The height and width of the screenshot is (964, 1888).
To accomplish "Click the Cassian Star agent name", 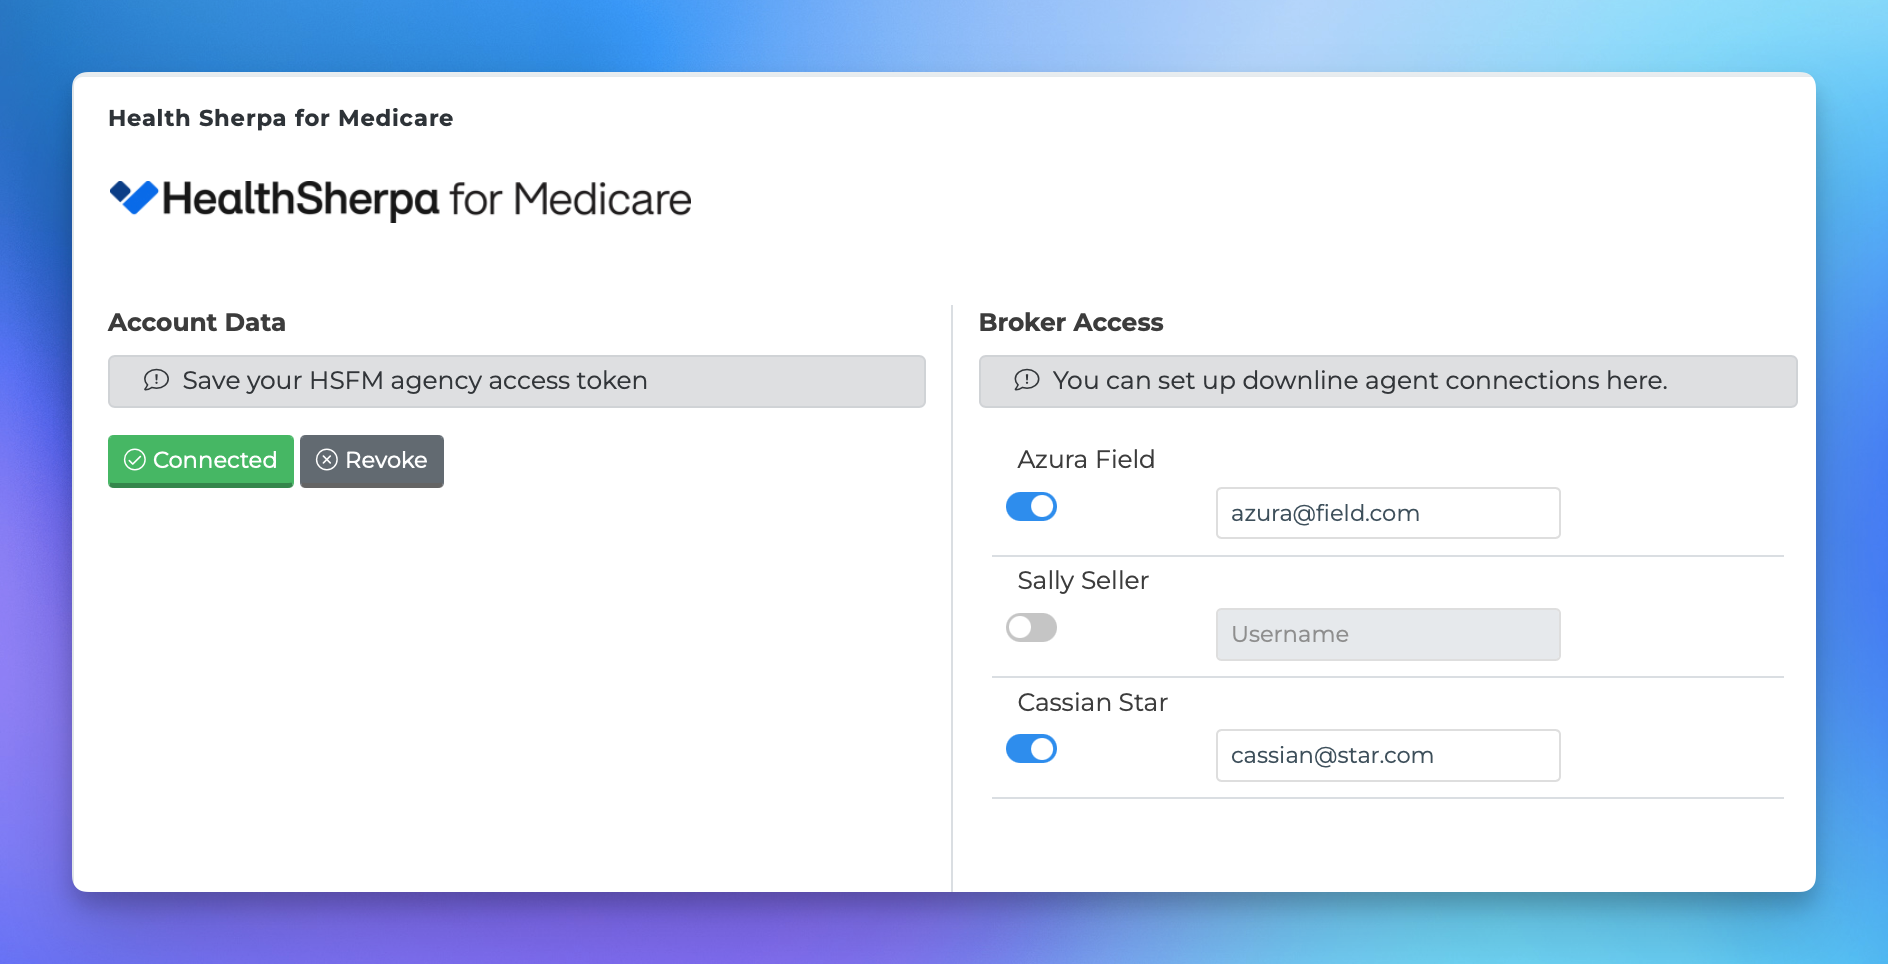I will (x=1092, y=702).
